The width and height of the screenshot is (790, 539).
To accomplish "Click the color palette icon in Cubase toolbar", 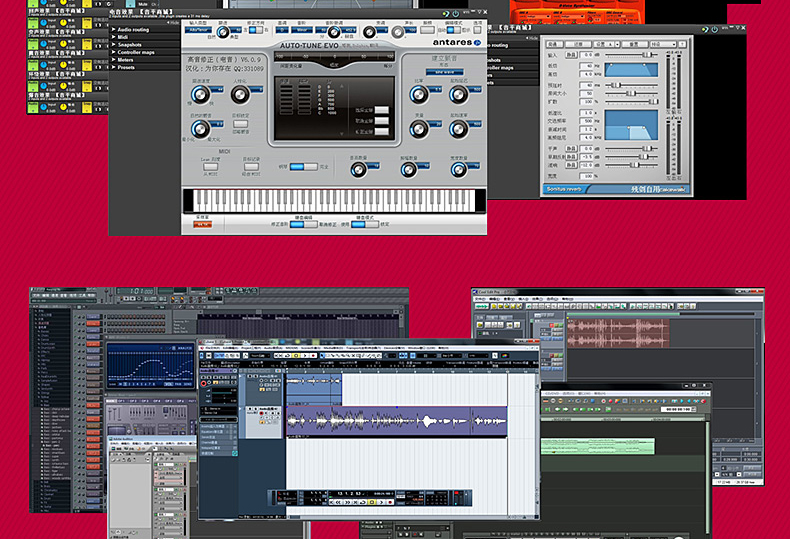I will click(x=505, y=356).
